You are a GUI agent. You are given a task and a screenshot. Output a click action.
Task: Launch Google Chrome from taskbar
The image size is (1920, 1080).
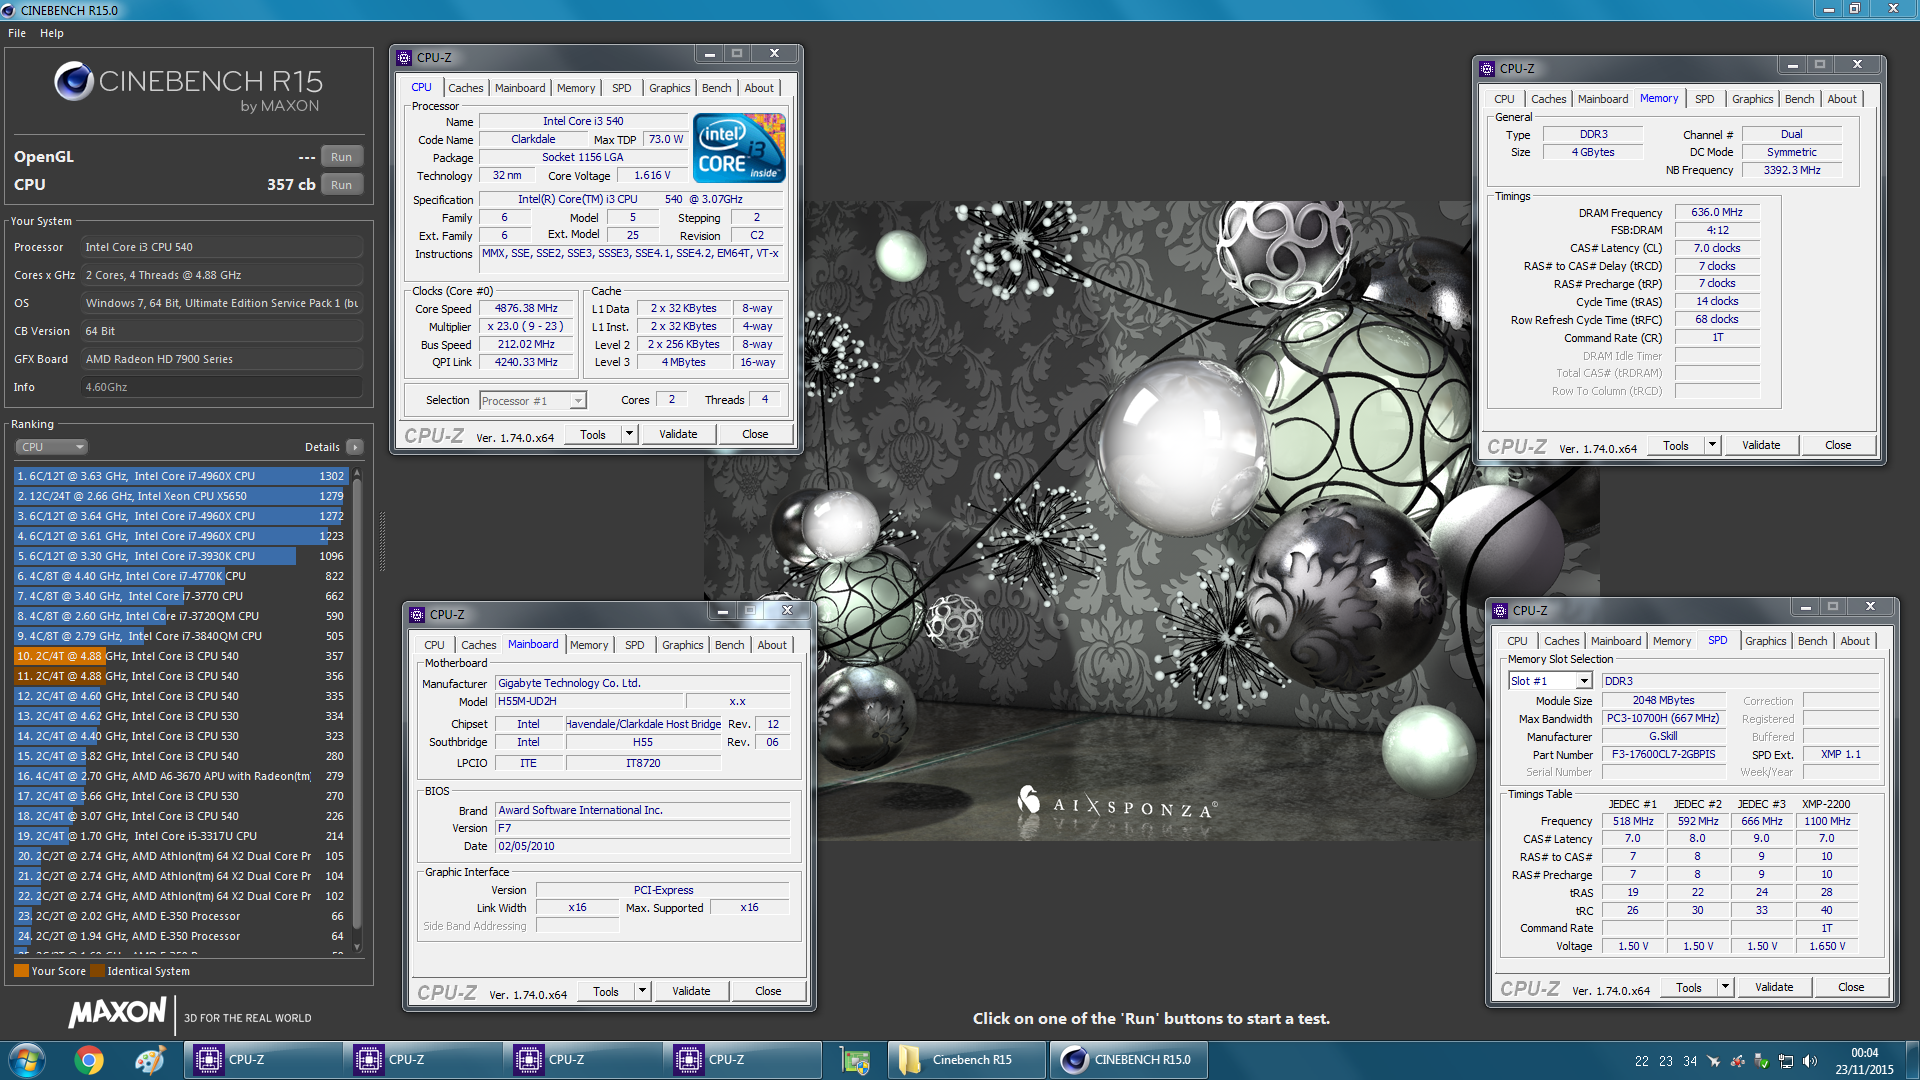[x=89, y=1060]
